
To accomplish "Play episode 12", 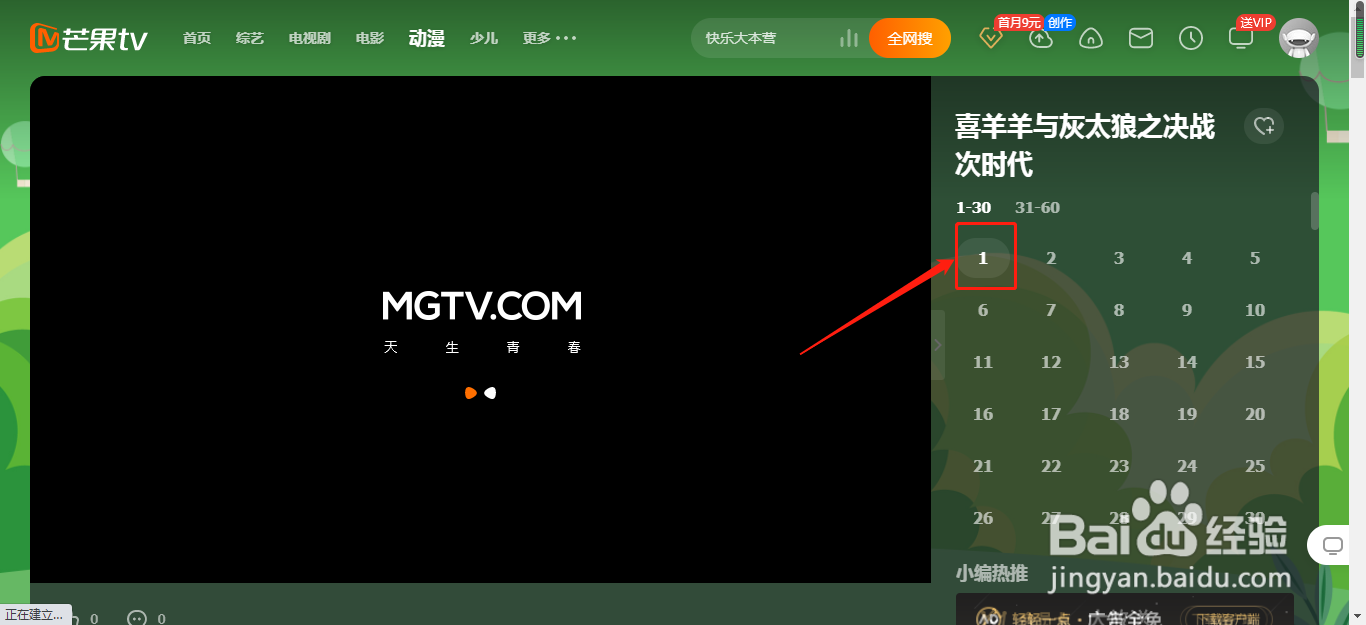I will coord(1051,362).
